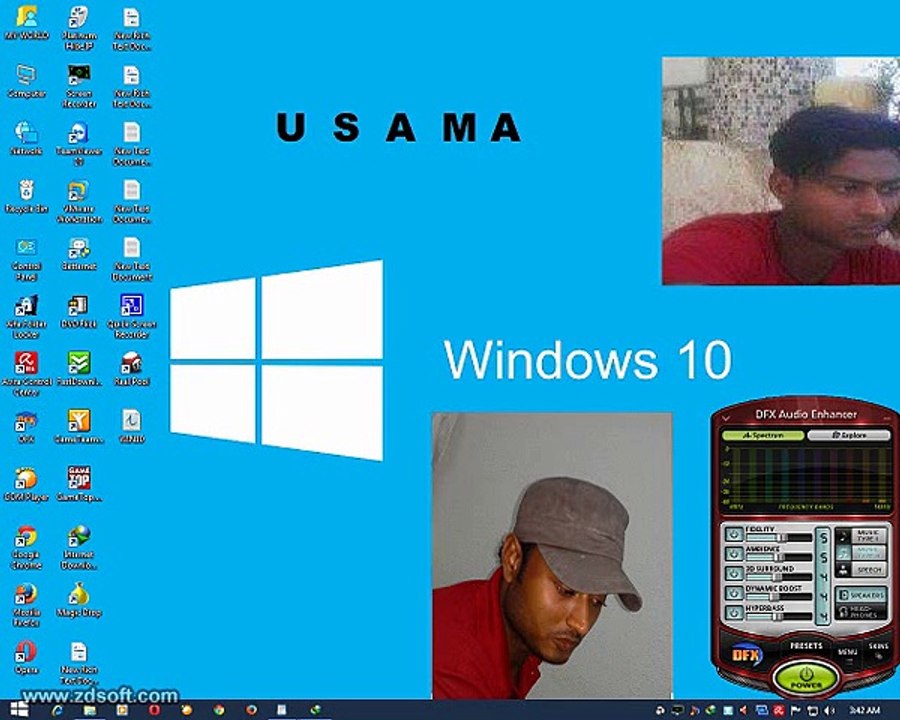Switch to the Explore tab in DFX

849,435
